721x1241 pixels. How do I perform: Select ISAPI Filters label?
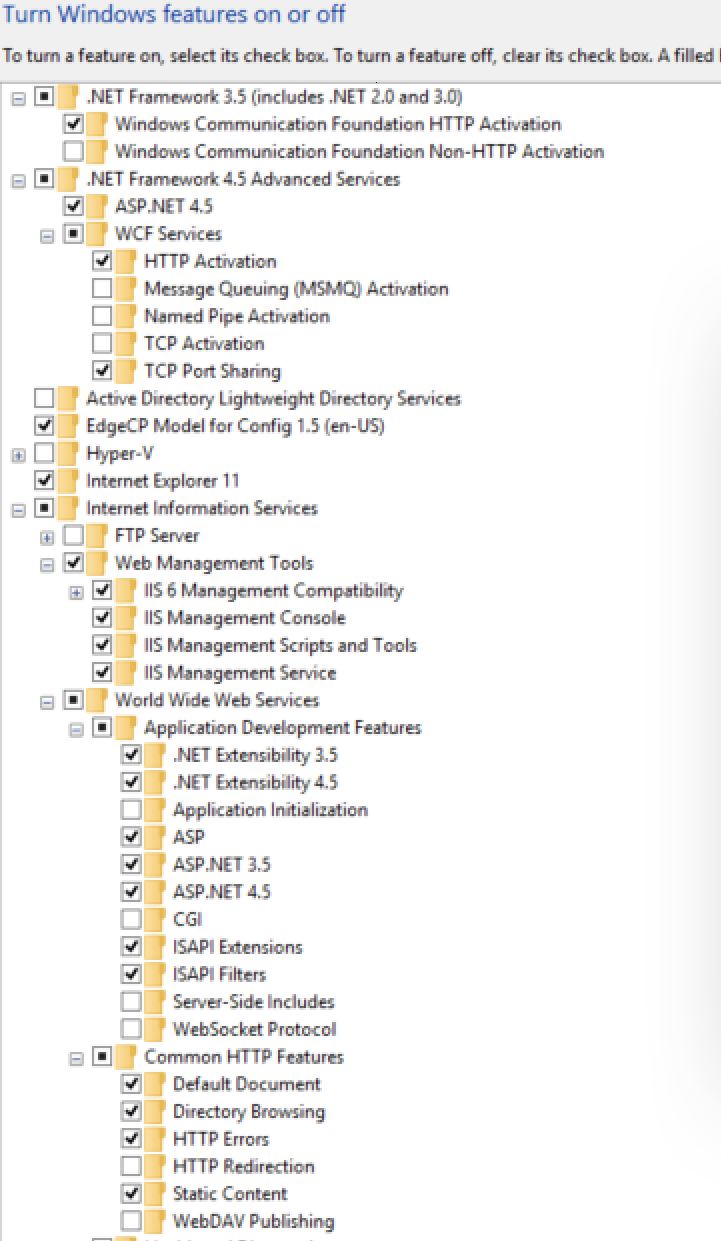coord(219,974)
